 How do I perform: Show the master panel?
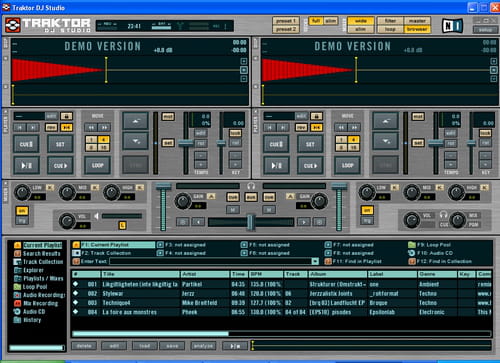pyautogui.click(x=417, y=21)
